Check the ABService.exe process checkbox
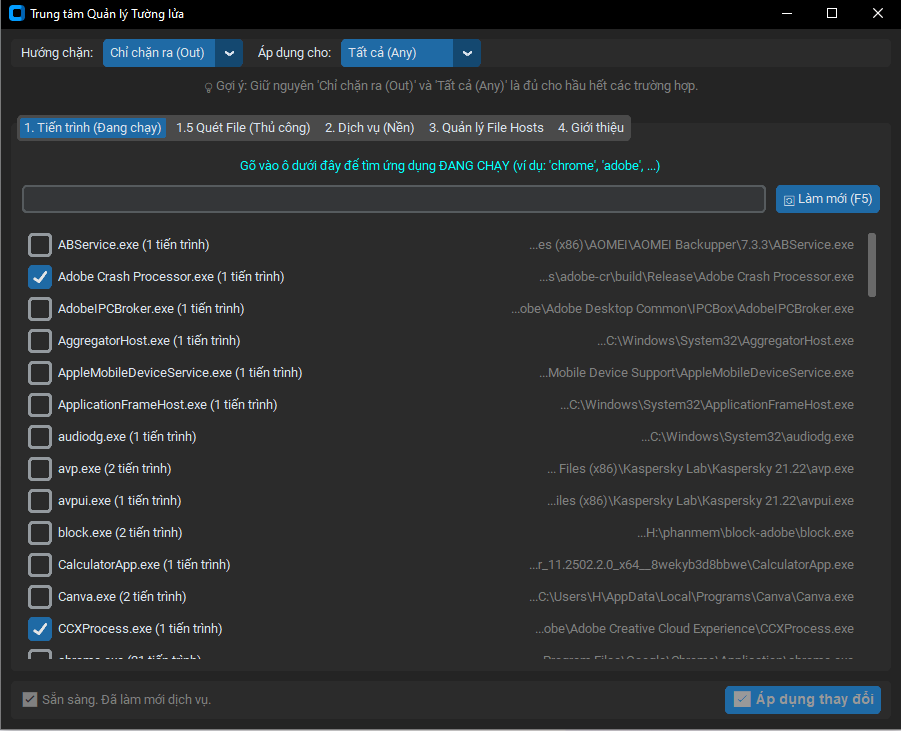 40,245
